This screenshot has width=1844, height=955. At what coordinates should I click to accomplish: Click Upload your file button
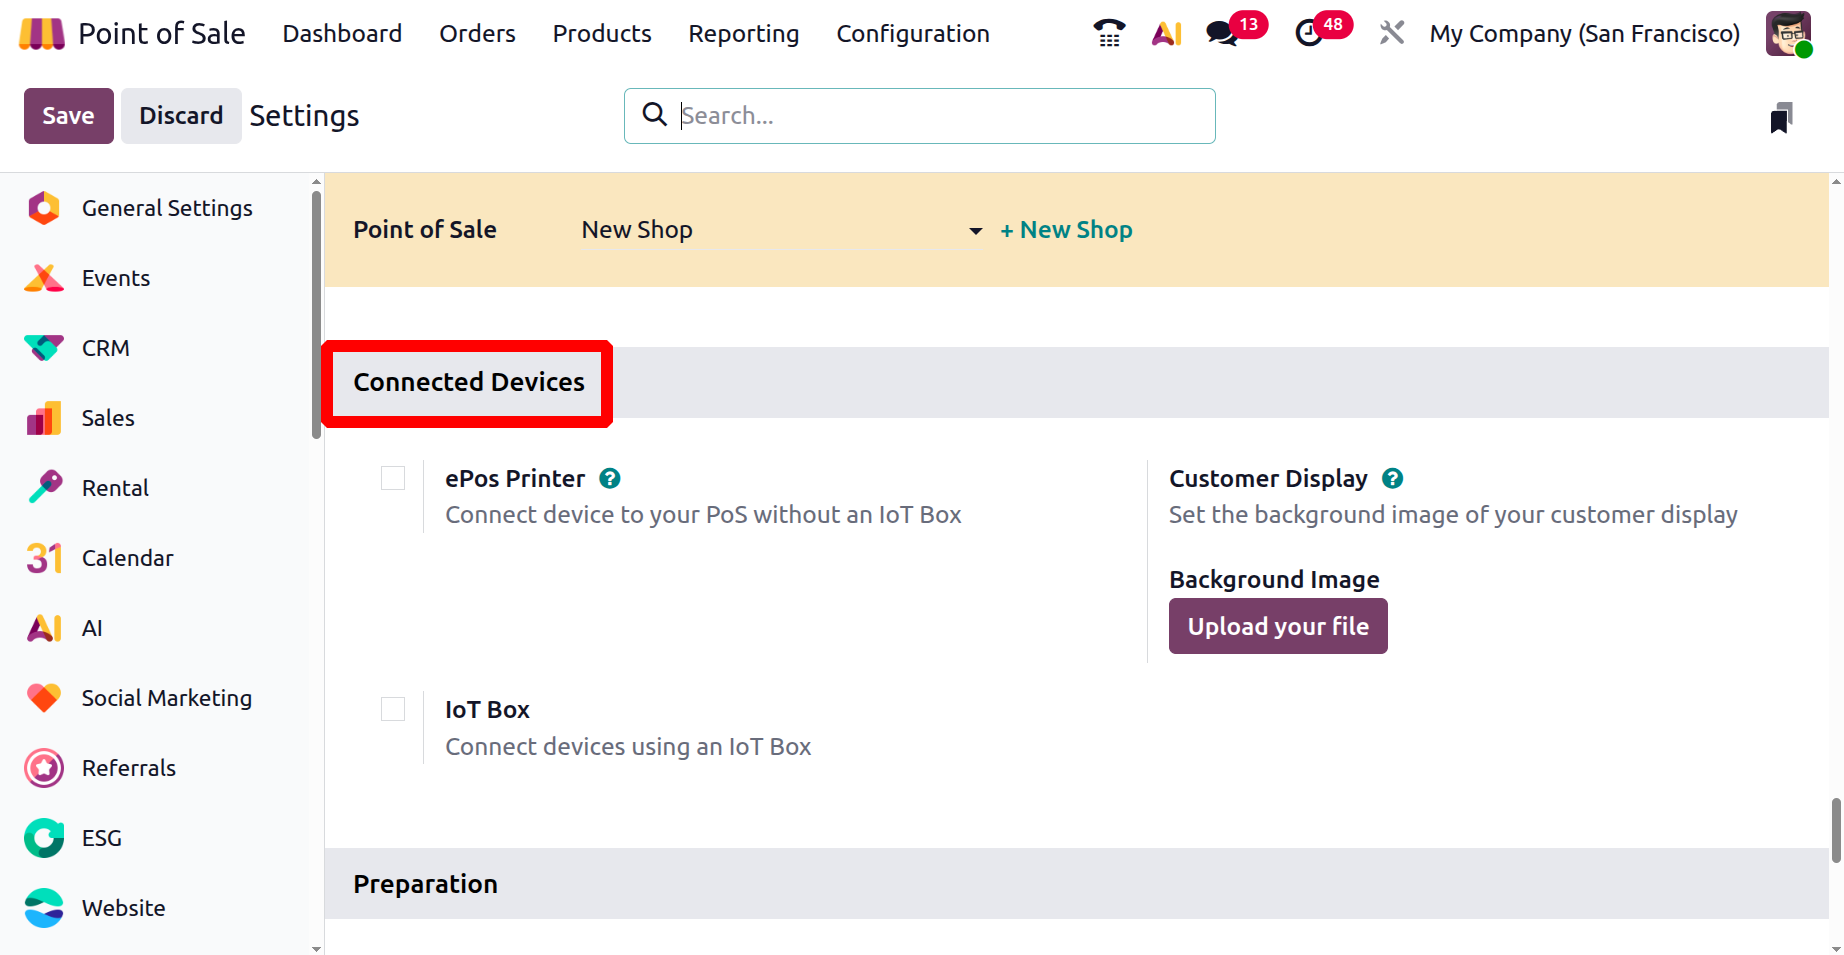click(1277, 626)
